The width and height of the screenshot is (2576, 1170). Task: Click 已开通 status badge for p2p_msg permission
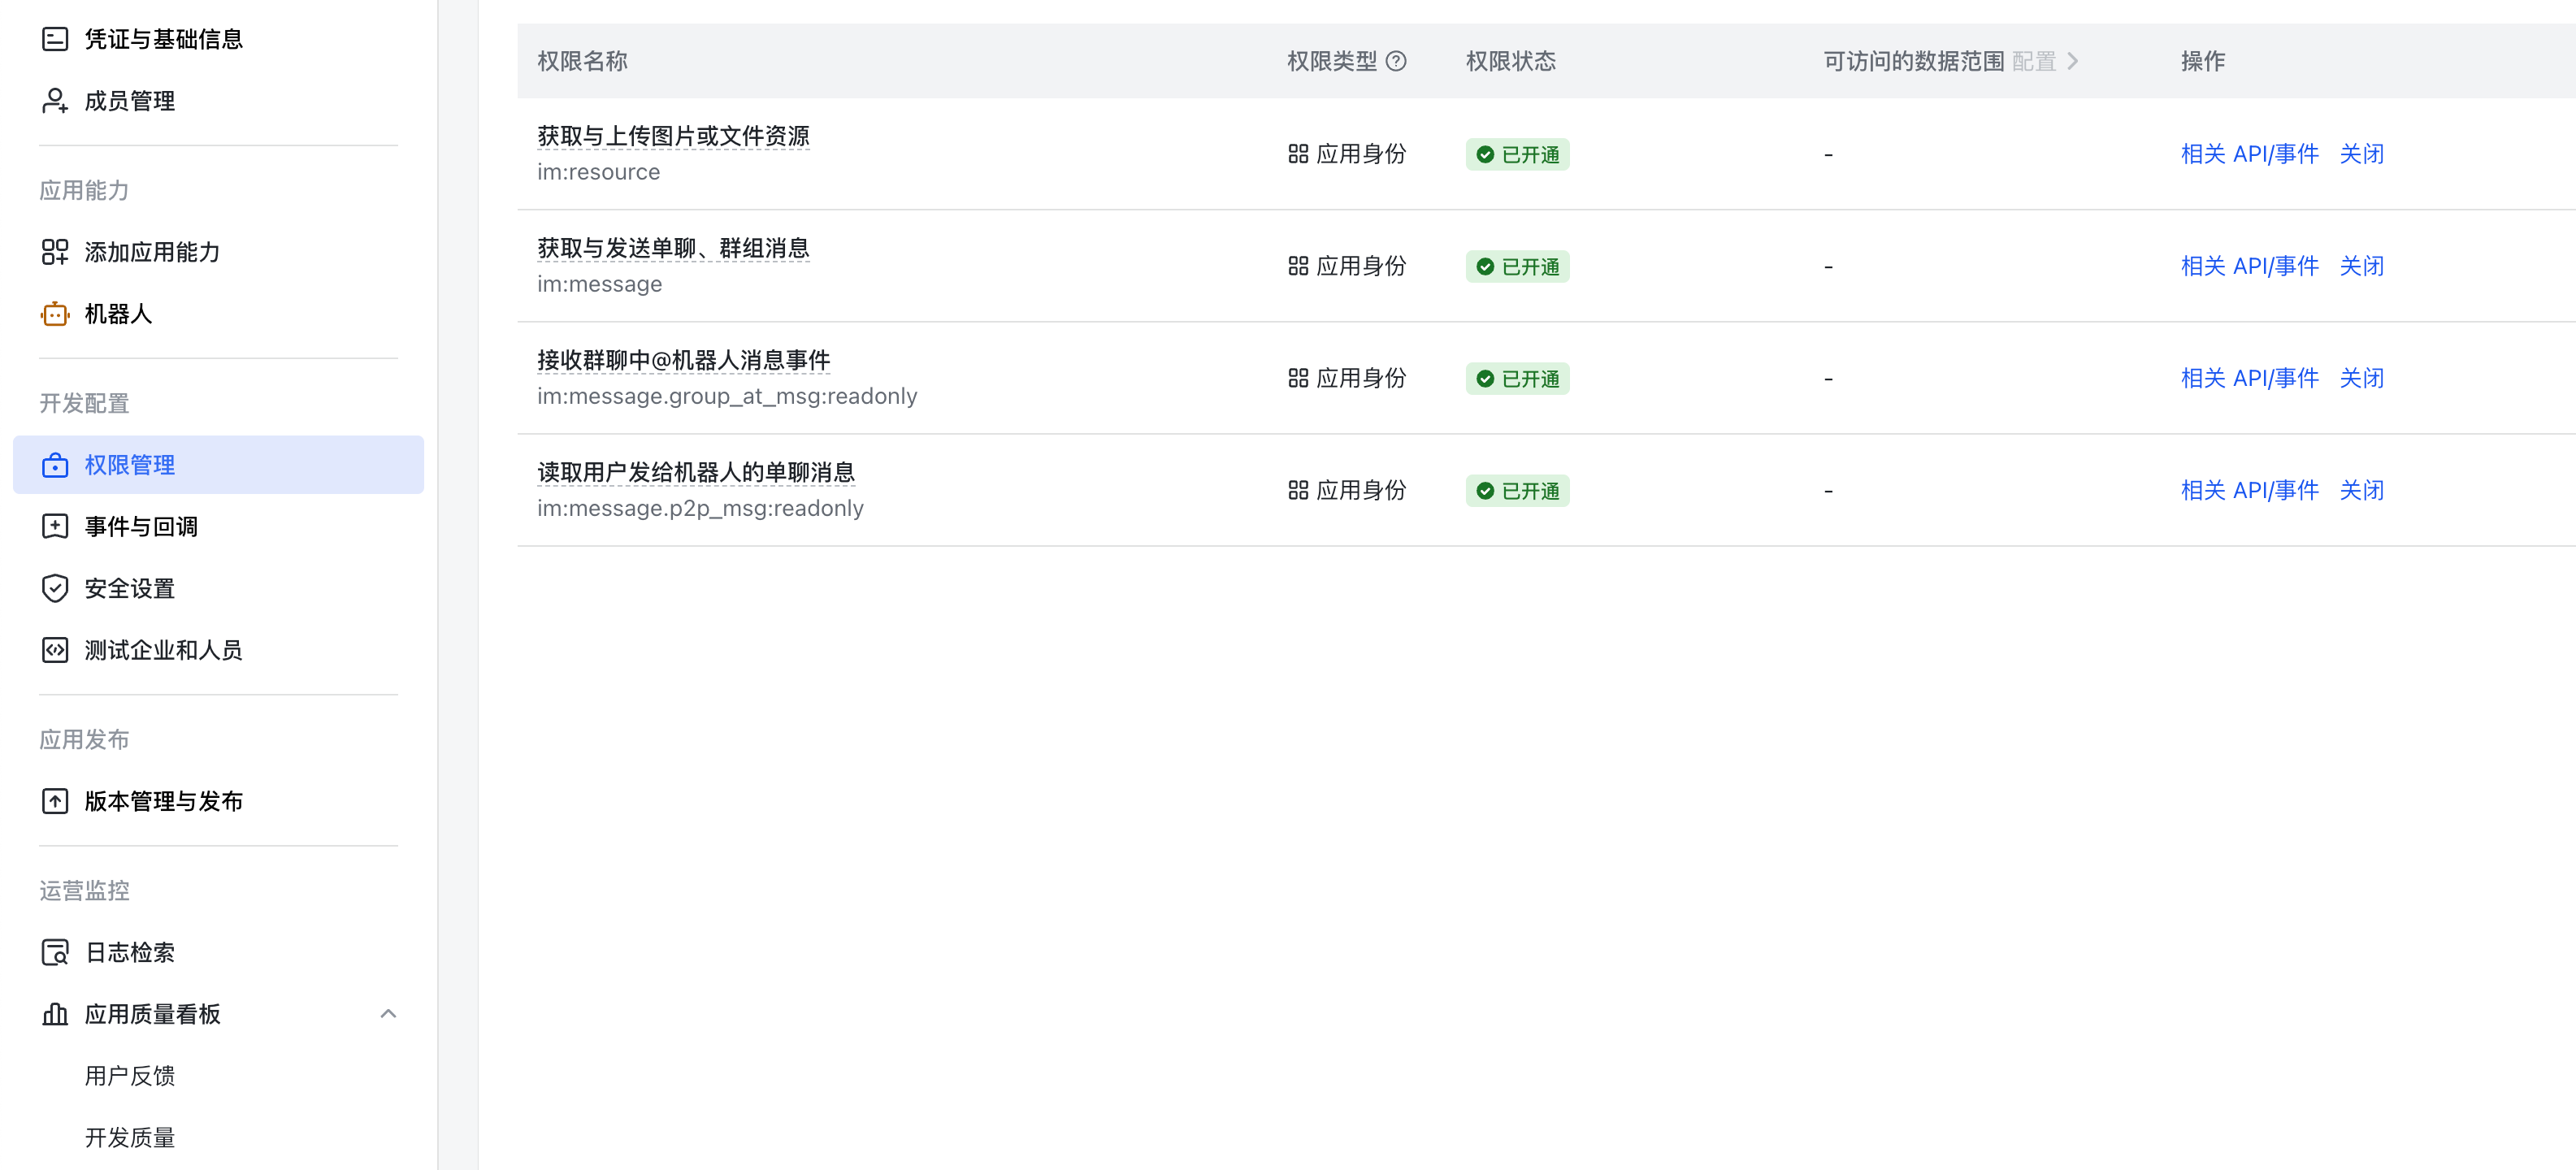pos(1517,491)
